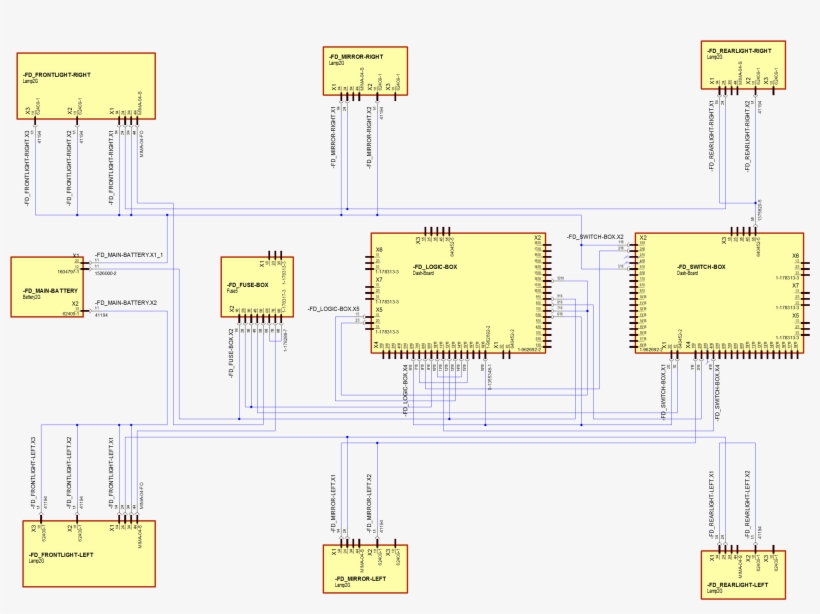Select the X3 connector atop the switch box
The height and width of the screenshot is (614, 820).
tap(725, 241)
